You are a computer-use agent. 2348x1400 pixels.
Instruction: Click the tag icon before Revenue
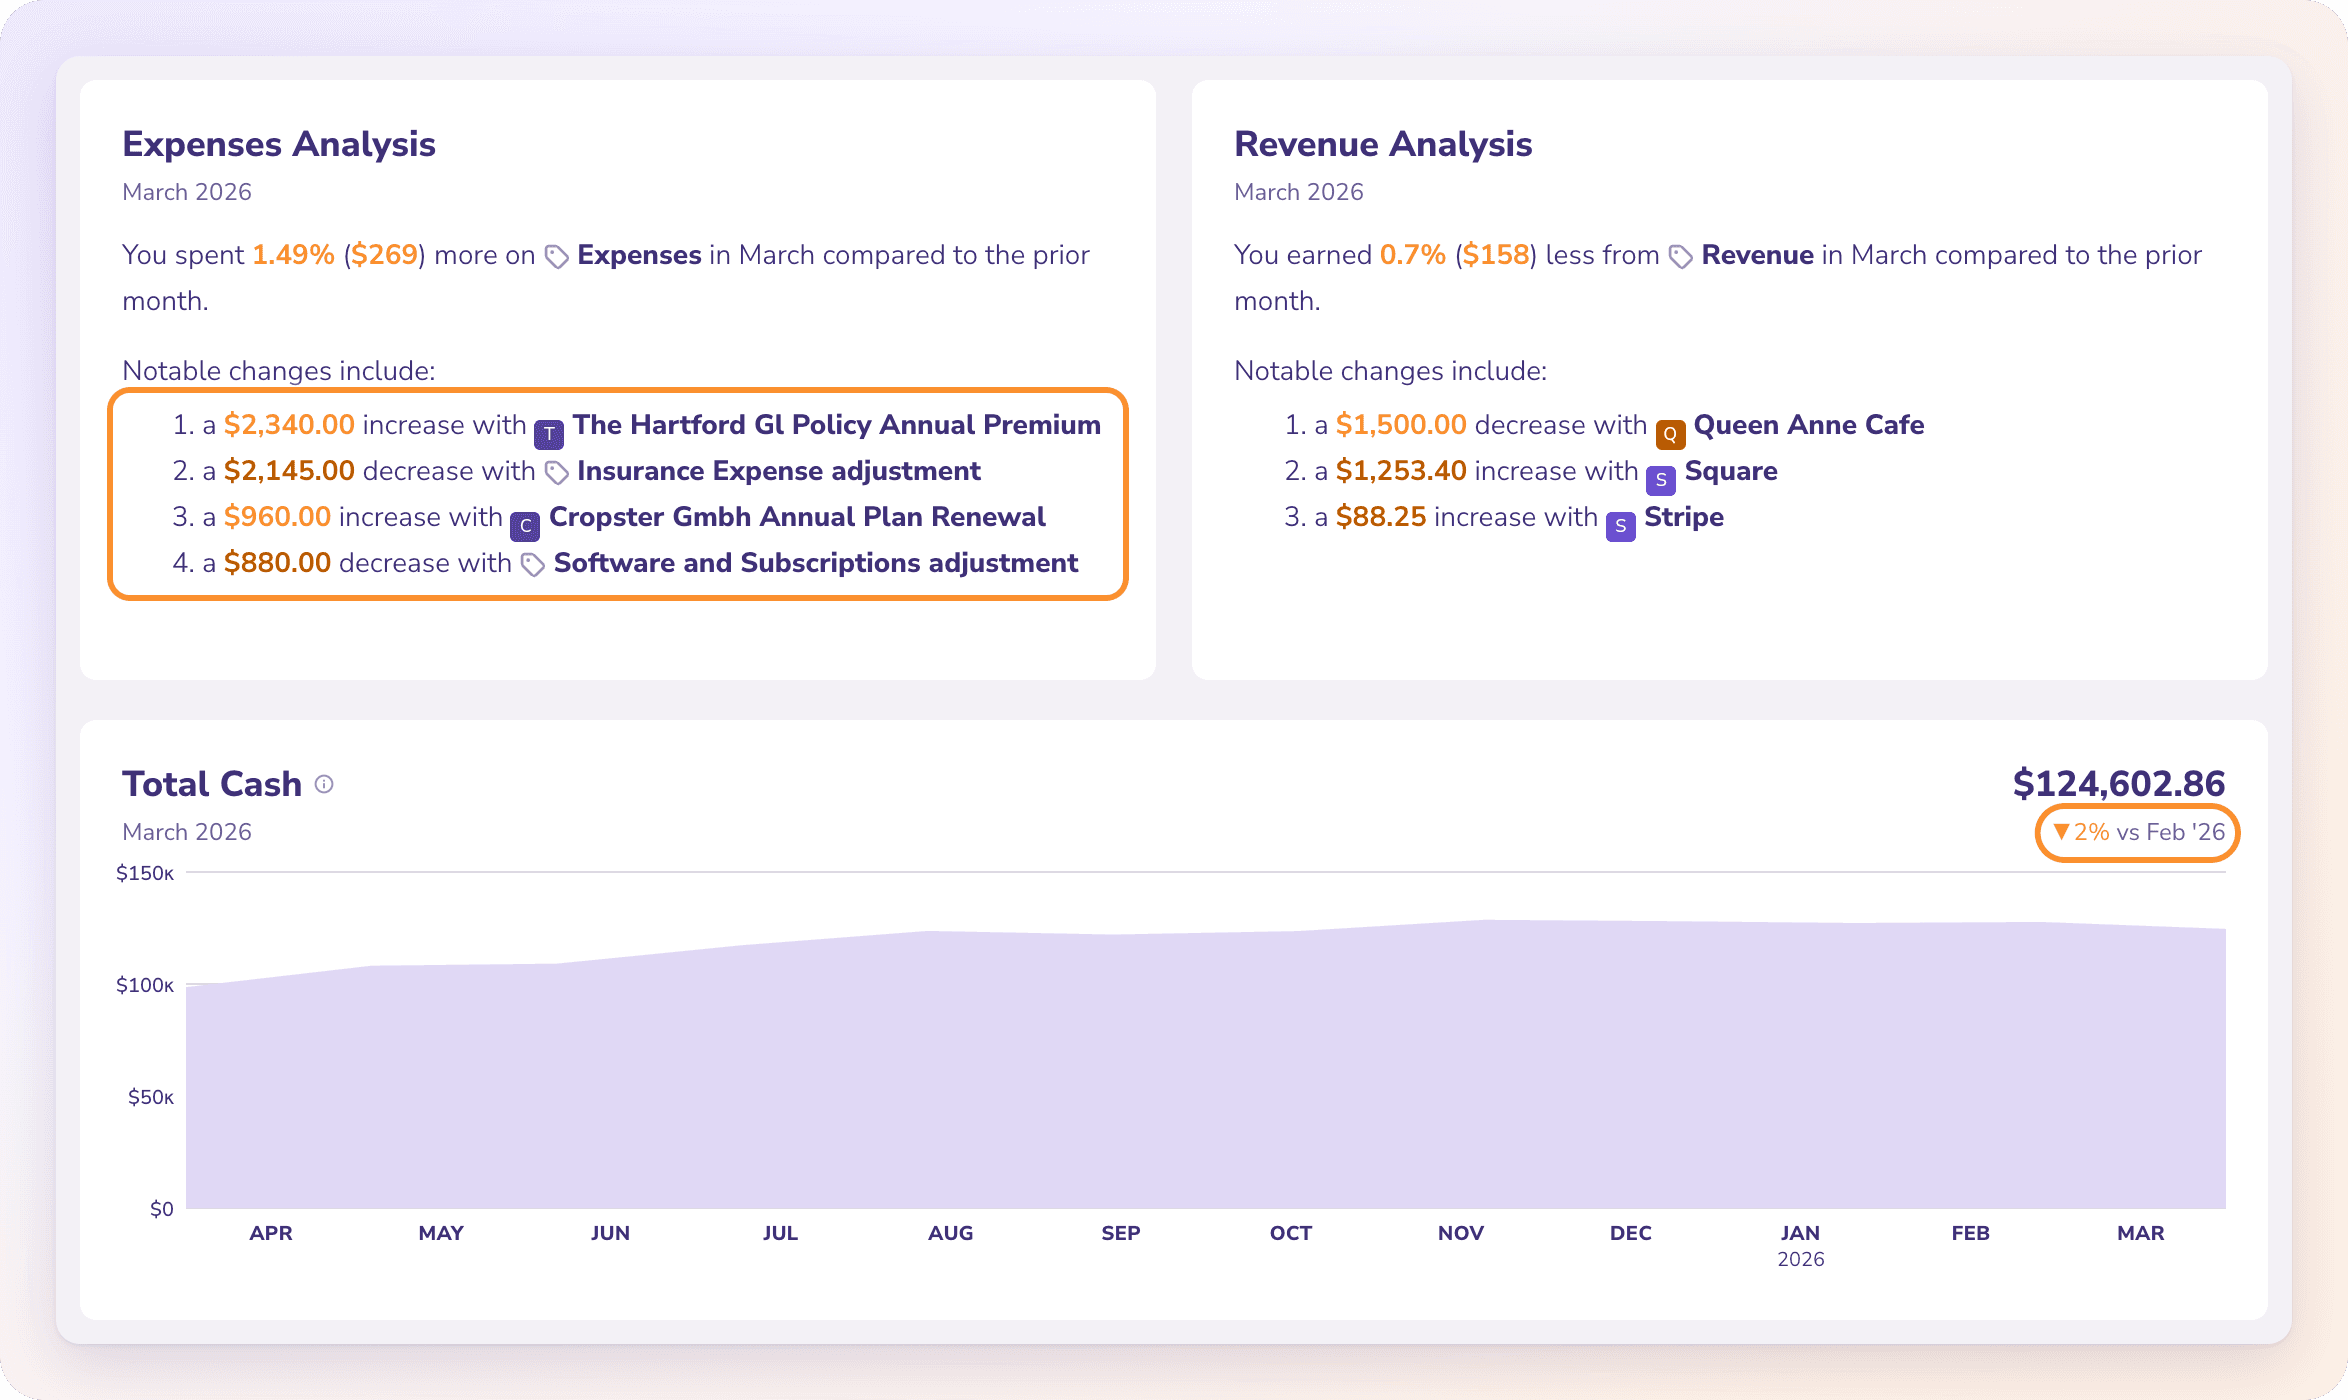pyautogui.click(x=1681, y=257)
